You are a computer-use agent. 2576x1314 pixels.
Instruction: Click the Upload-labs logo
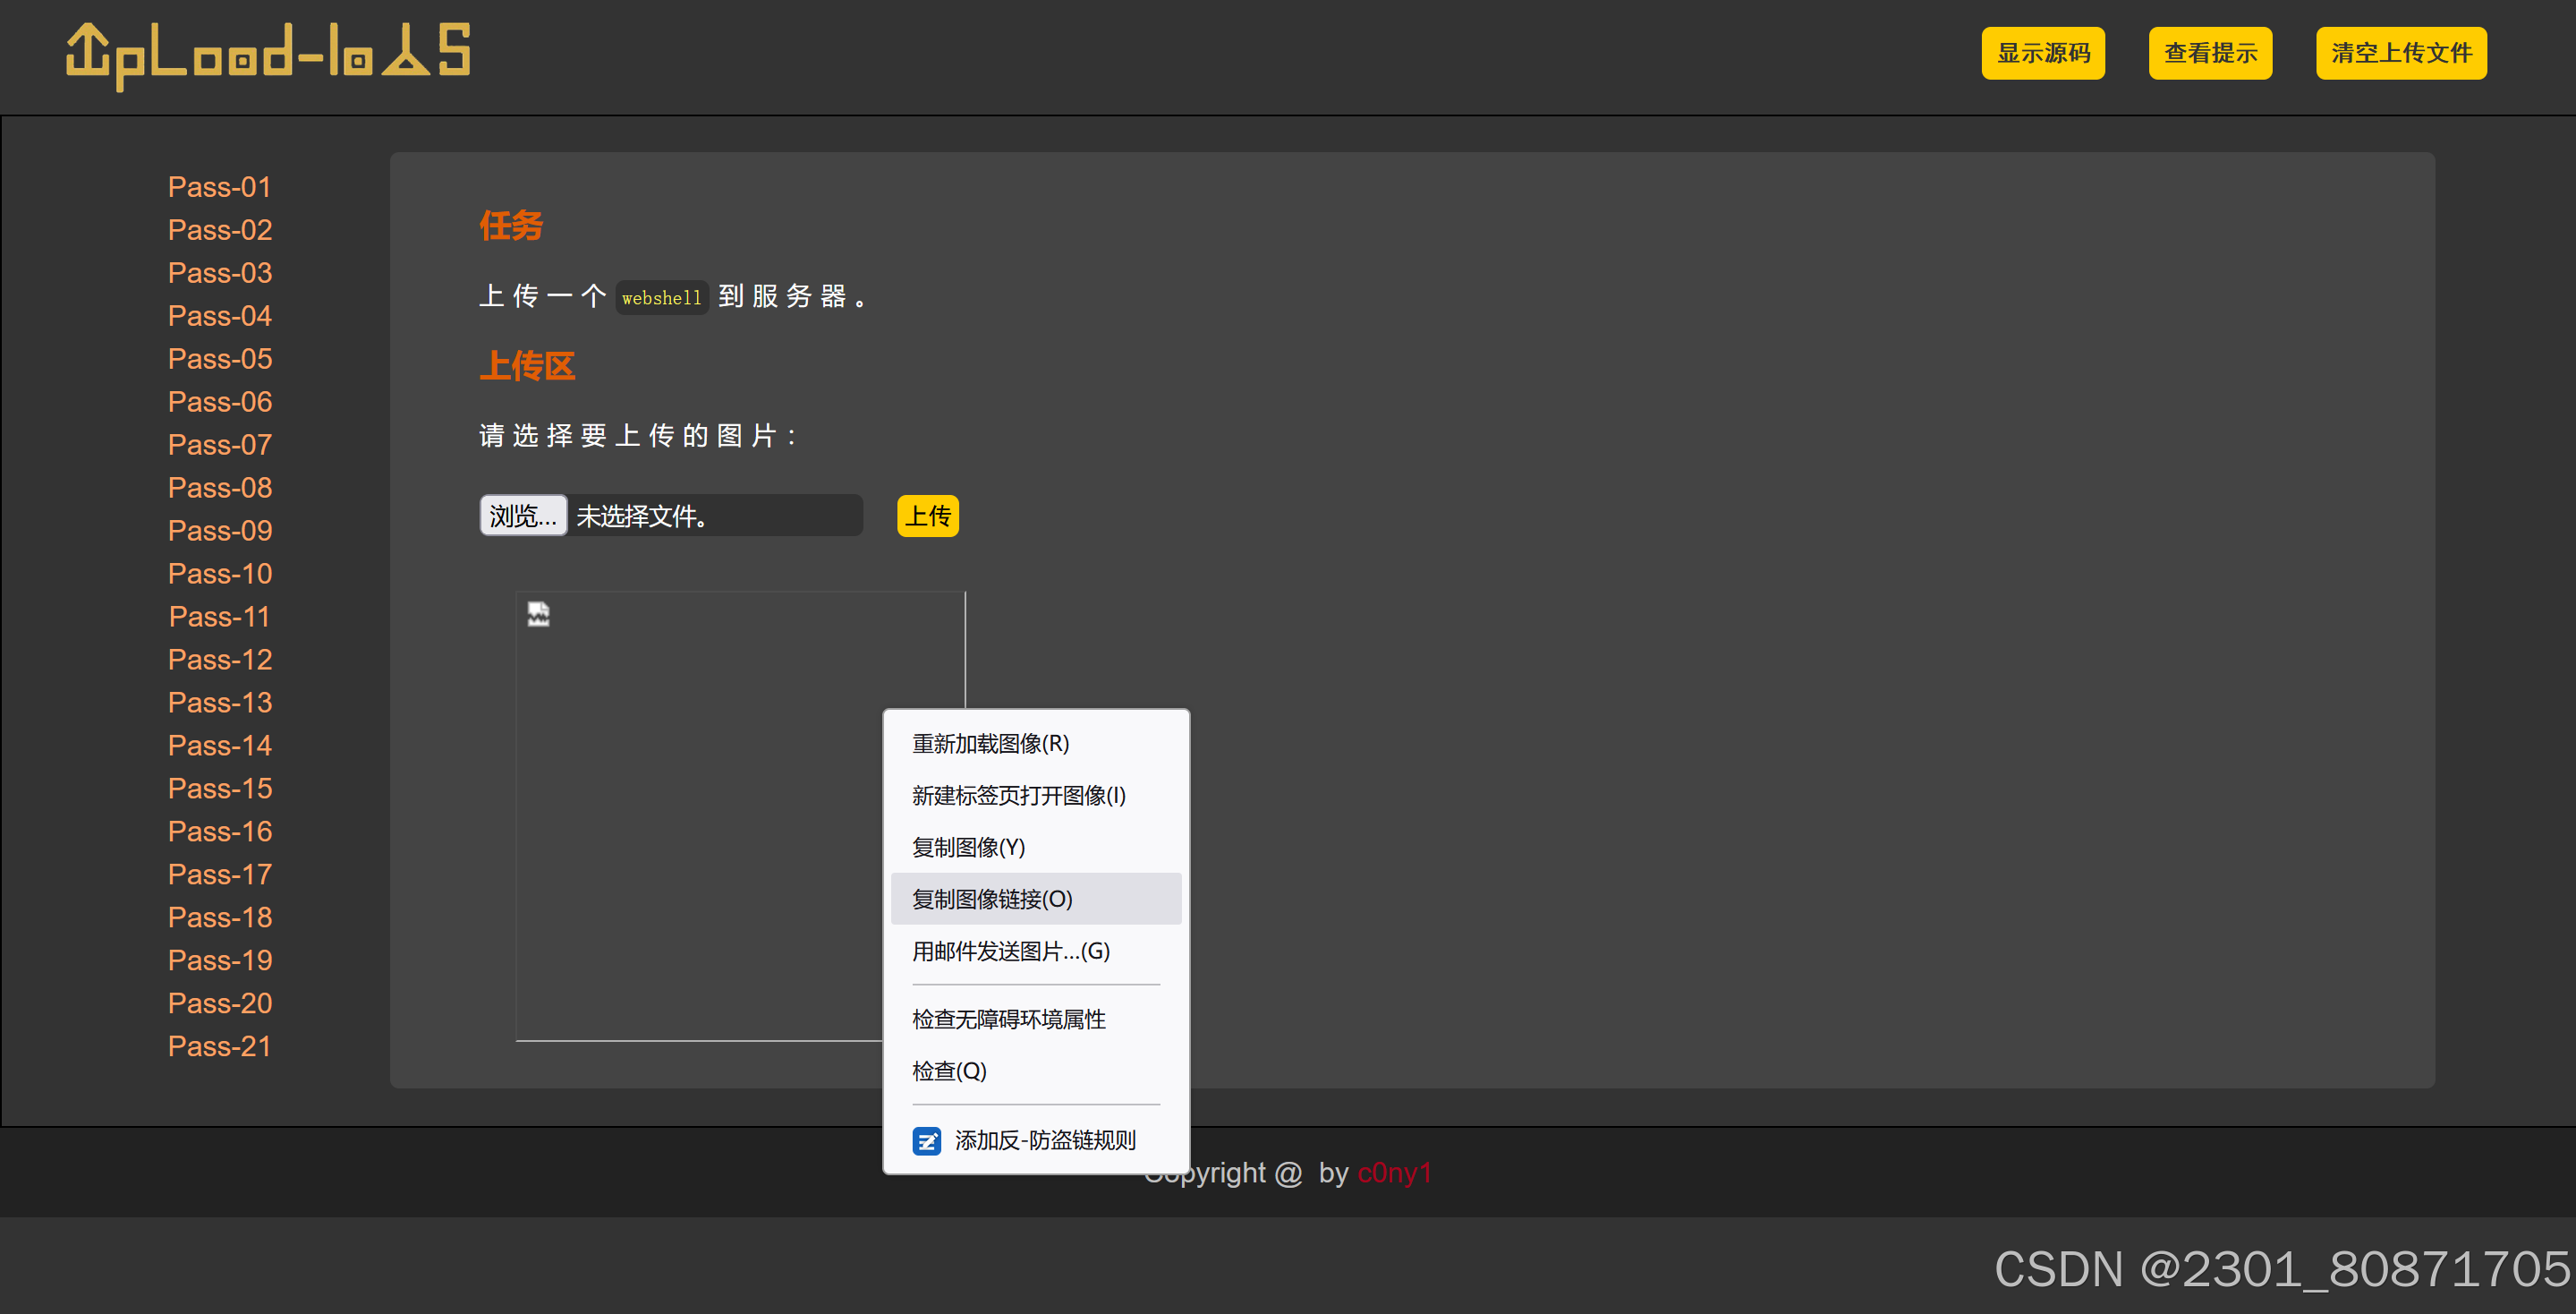[x=268, y=53]
